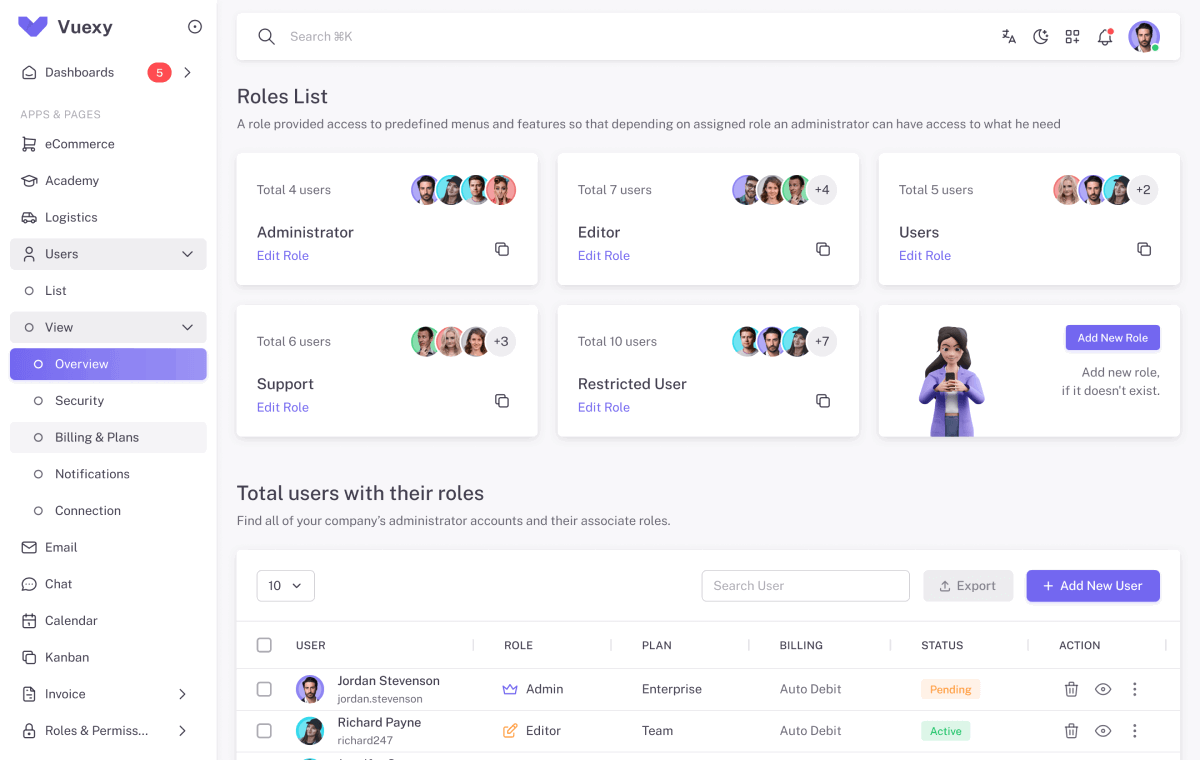Open notifications via the bell icon

click(x=1105, y=36)
